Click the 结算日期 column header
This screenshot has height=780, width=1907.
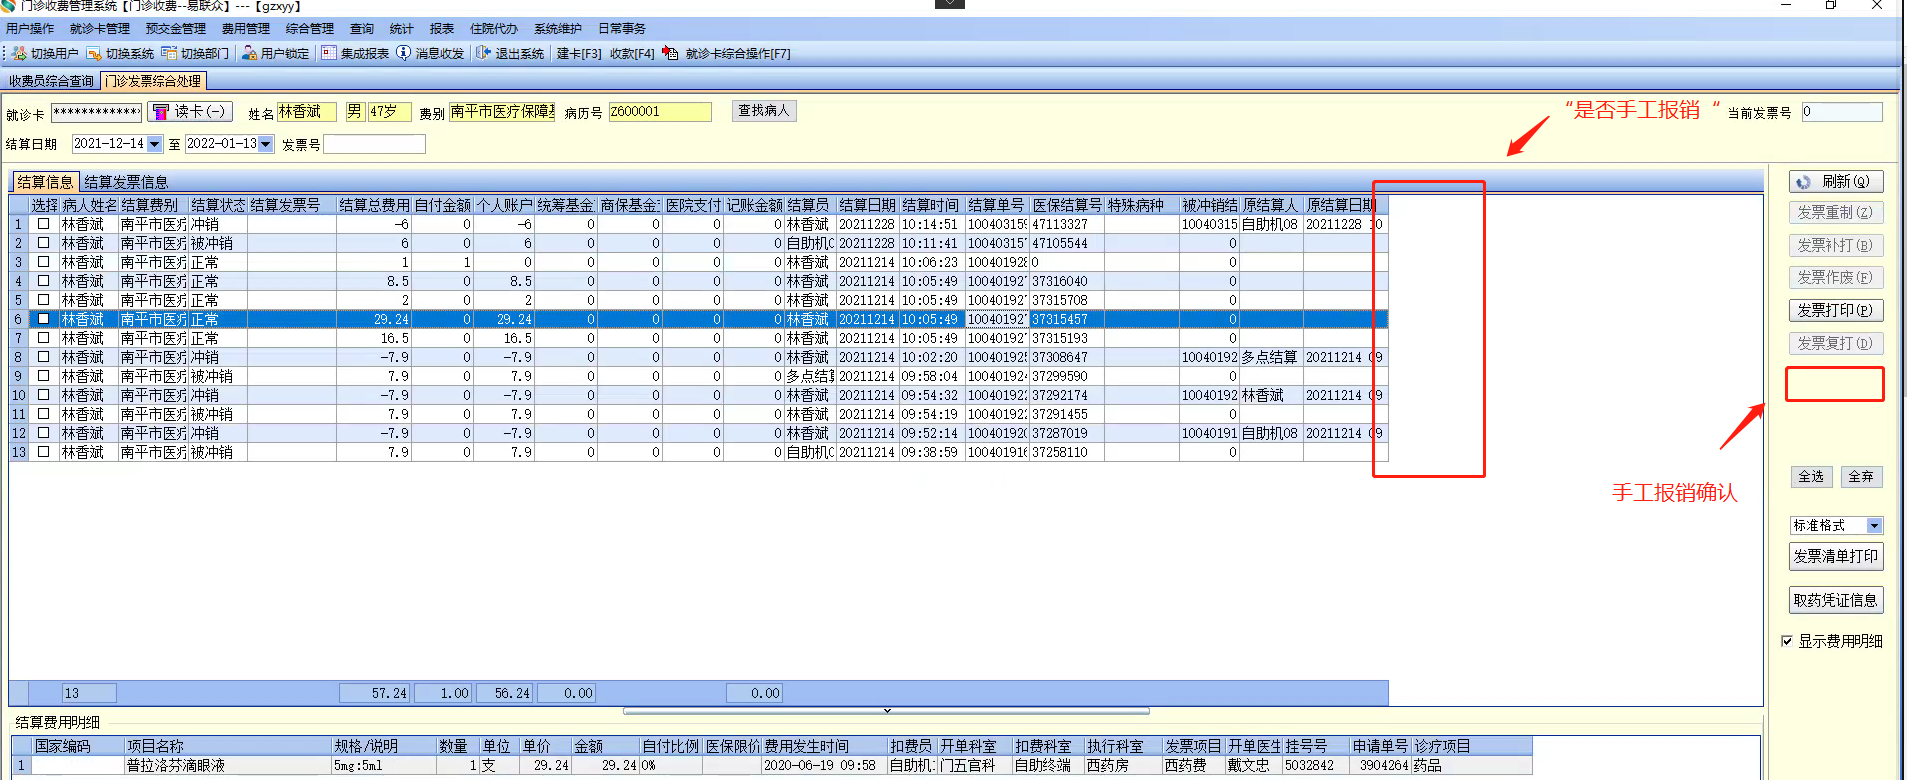(x=868, y=205)
